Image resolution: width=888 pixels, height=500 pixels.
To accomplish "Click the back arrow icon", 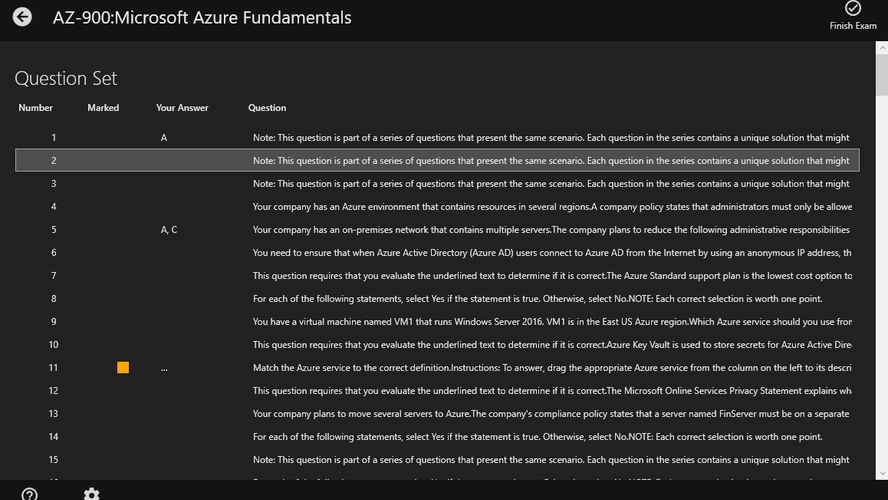I will click(x=21, y=17).
